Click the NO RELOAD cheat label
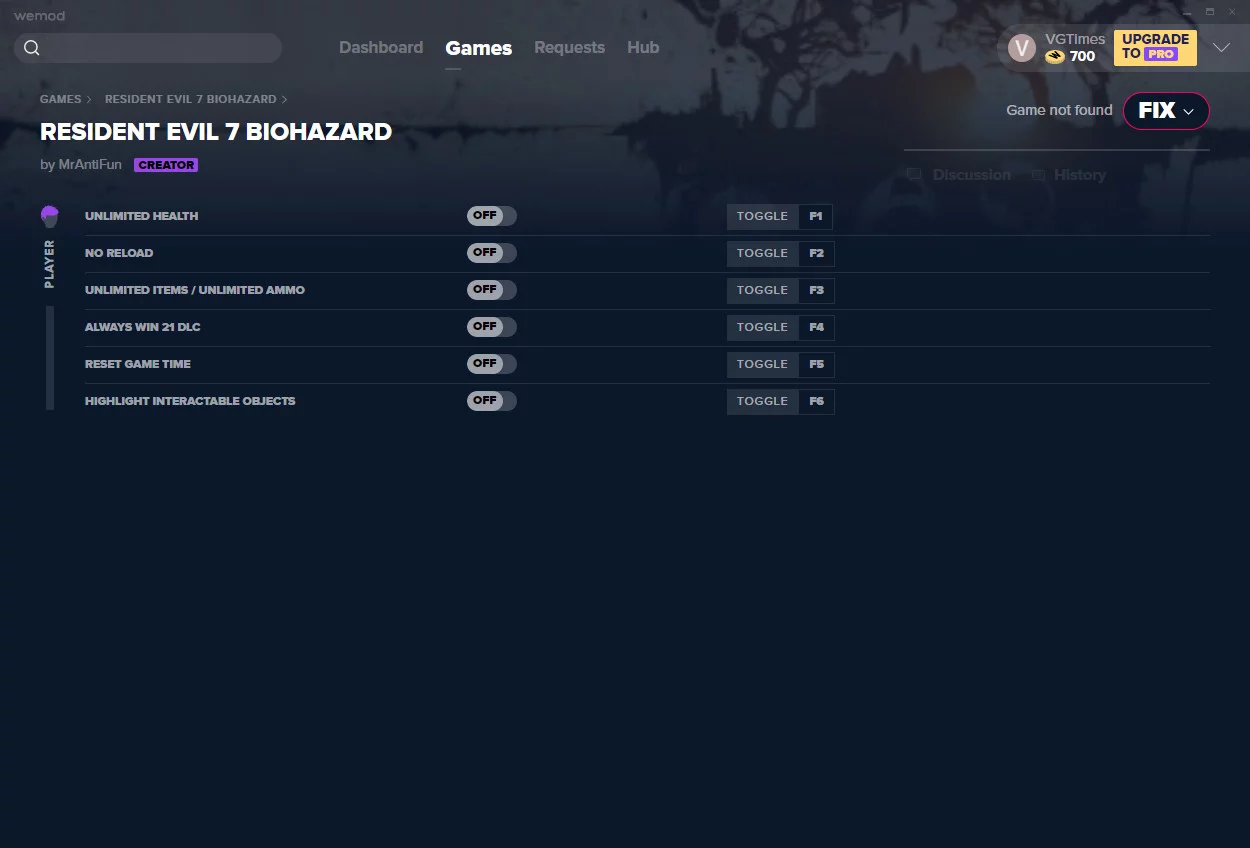This screenshot has height=848, width=1250. click(x=119, y=253)
